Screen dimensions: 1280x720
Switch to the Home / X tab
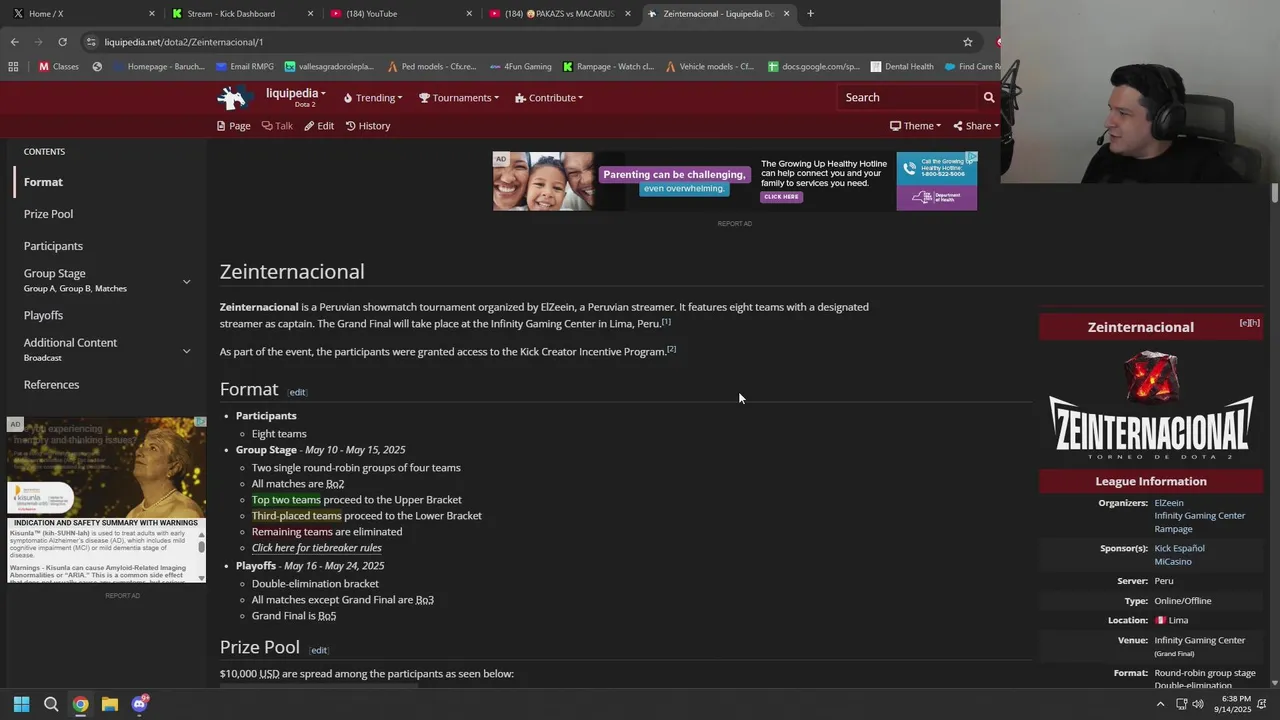click(x=82, y=14)
